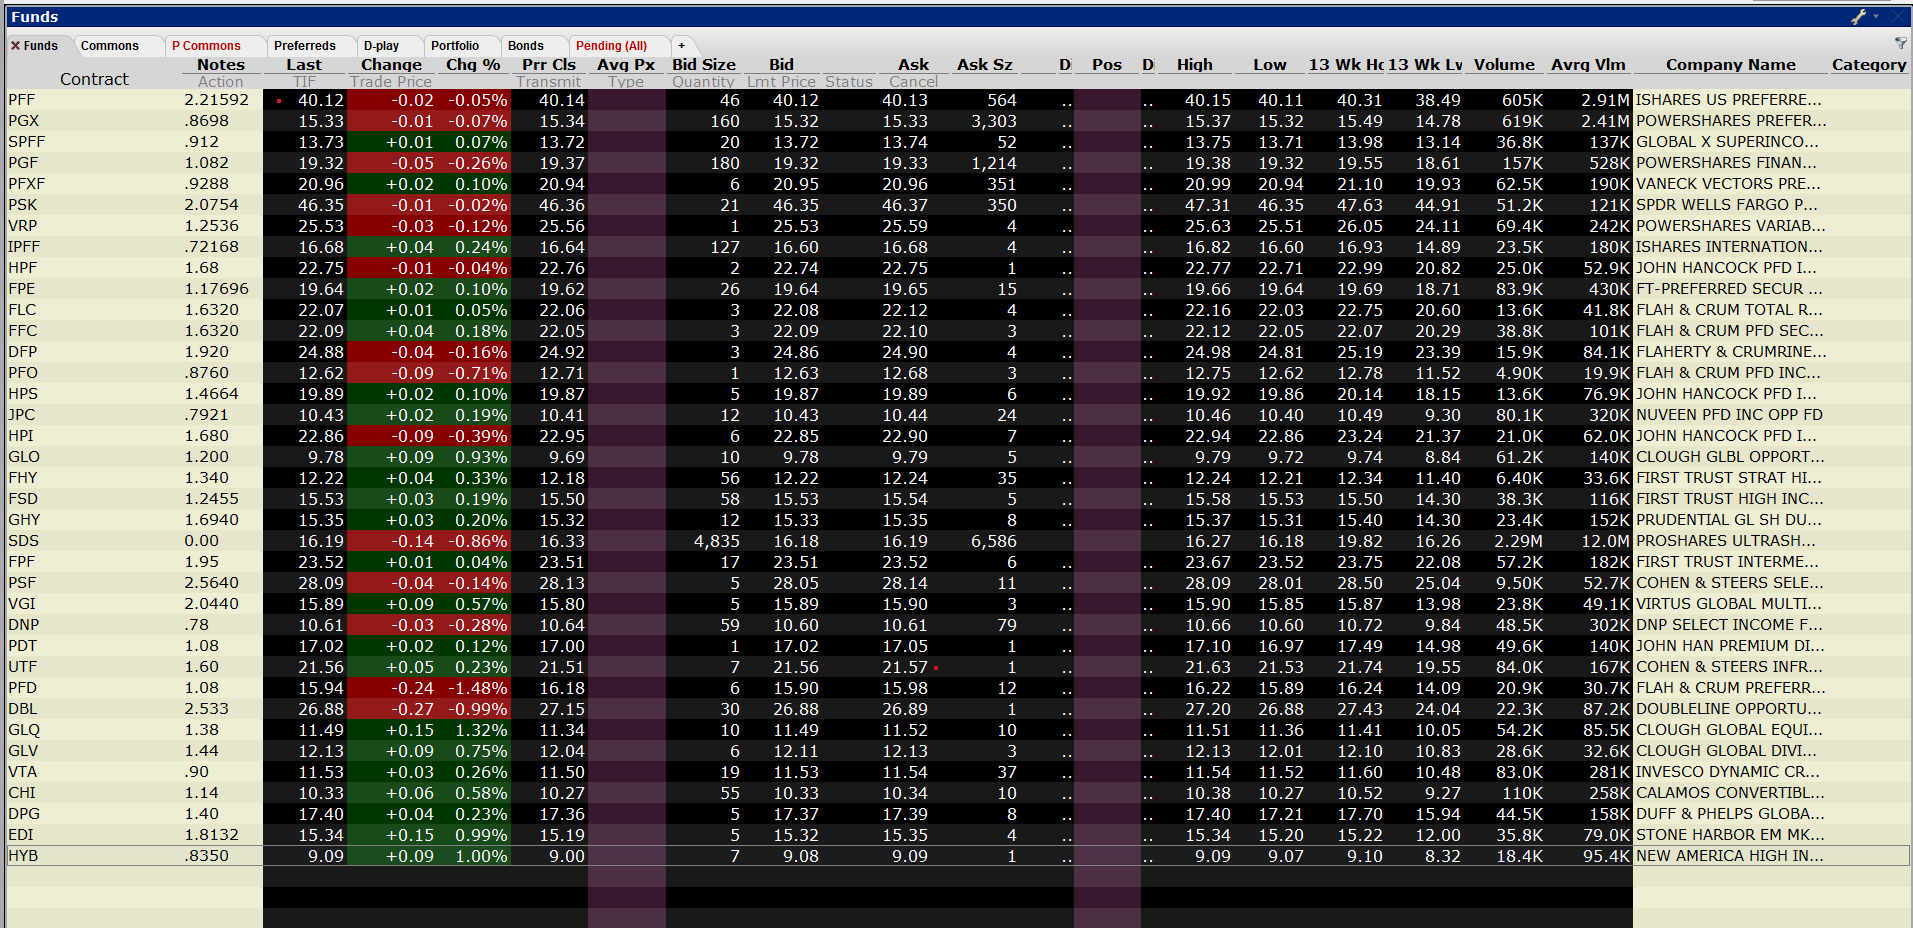Open the P Commons tab

click(206, 46)
